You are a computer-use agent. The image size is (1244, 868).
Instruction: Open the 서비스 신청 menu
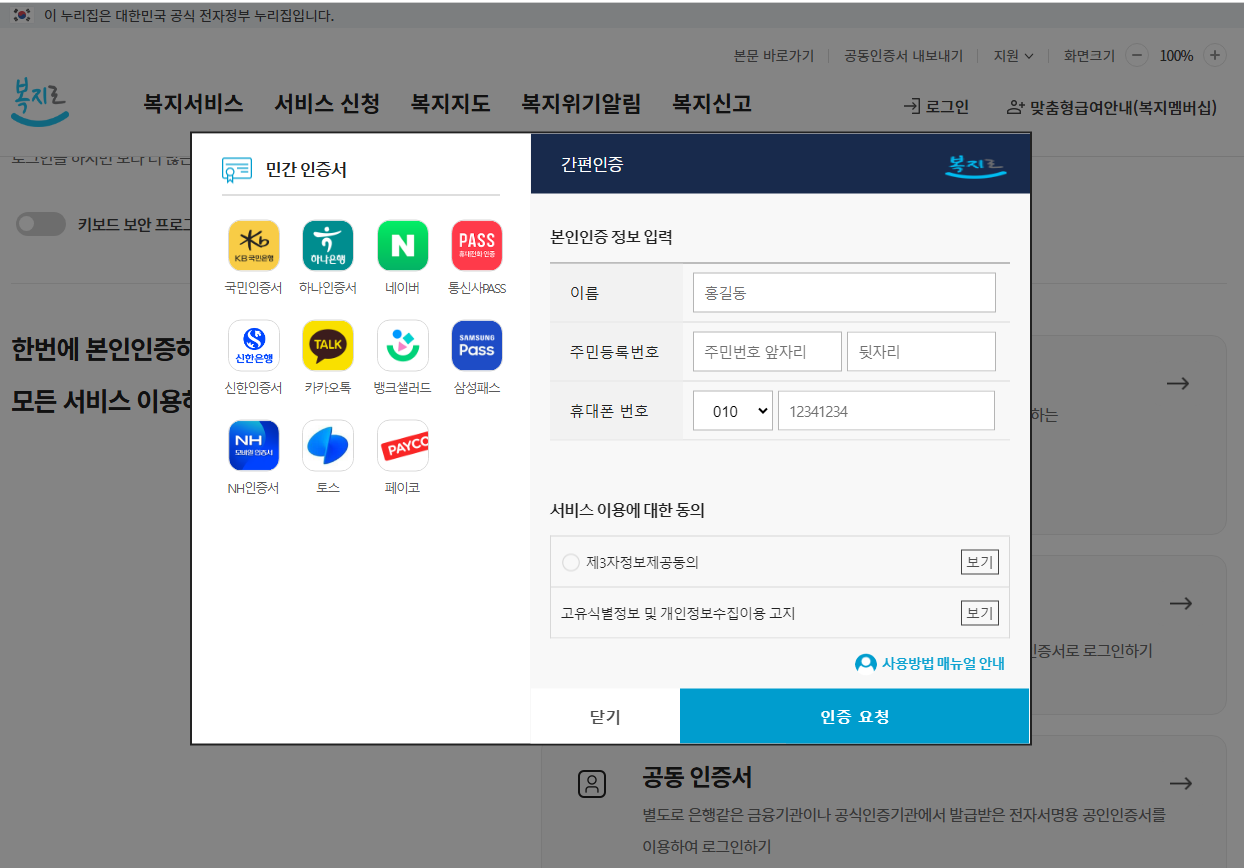327,103
